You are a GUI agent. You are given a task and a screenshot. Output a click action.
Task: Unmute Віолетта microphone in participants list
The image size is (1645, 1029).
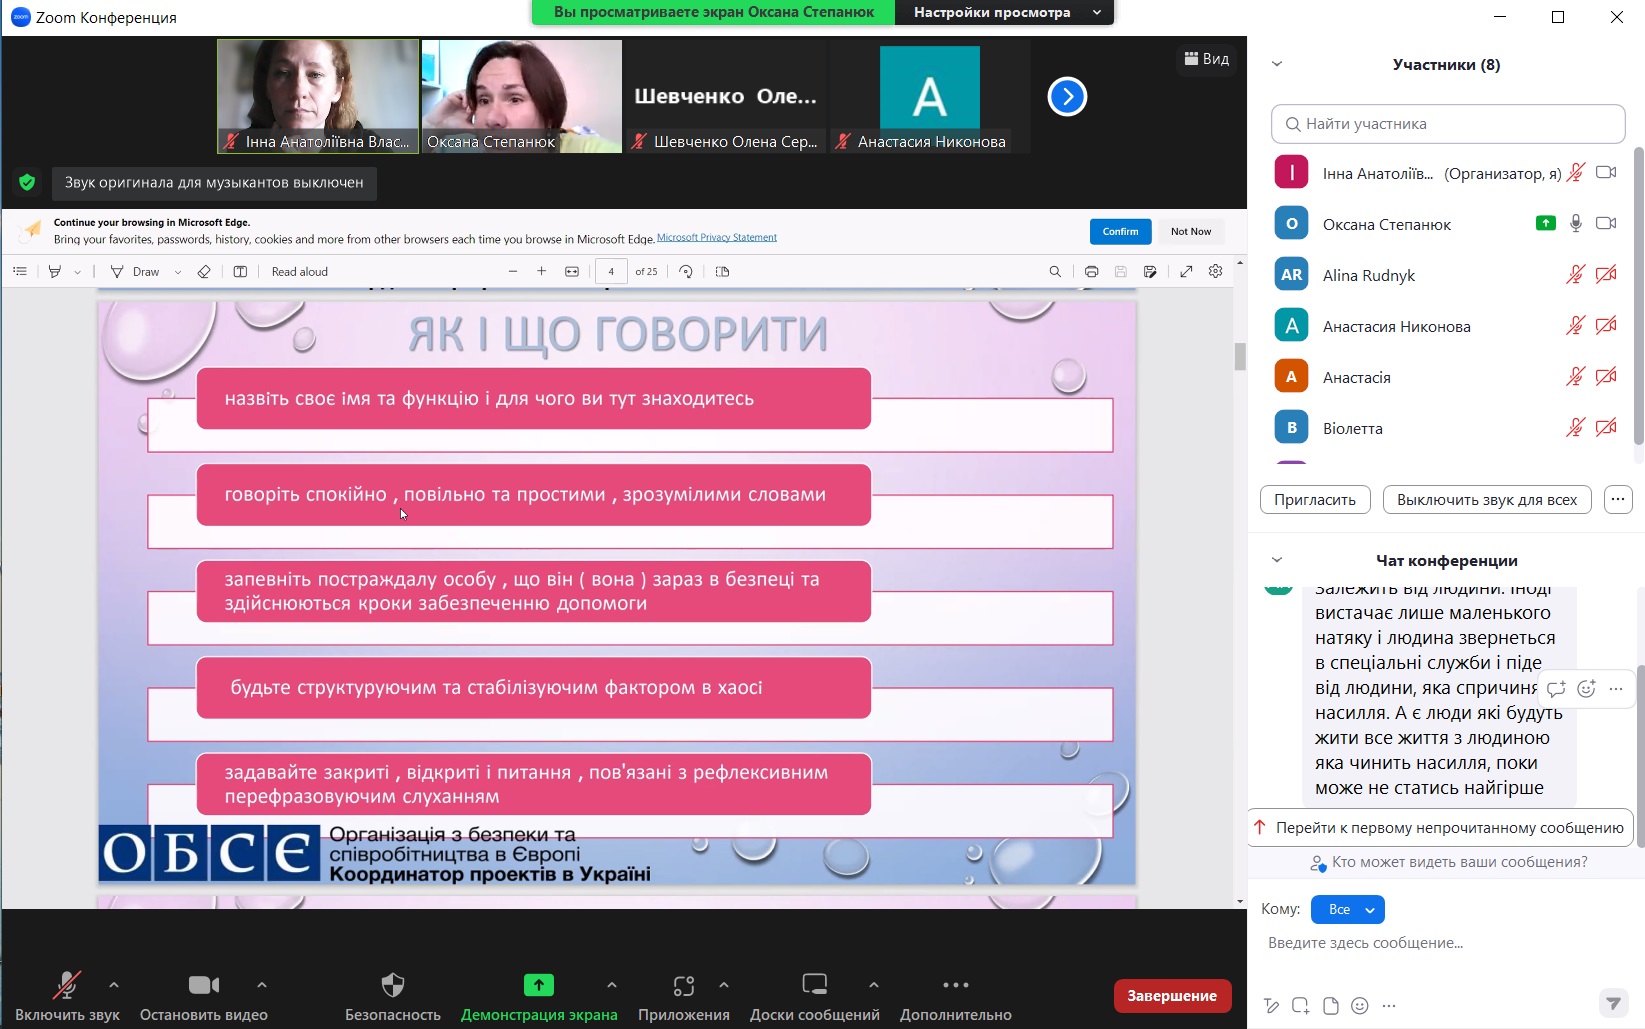[x=1576, y=427]
